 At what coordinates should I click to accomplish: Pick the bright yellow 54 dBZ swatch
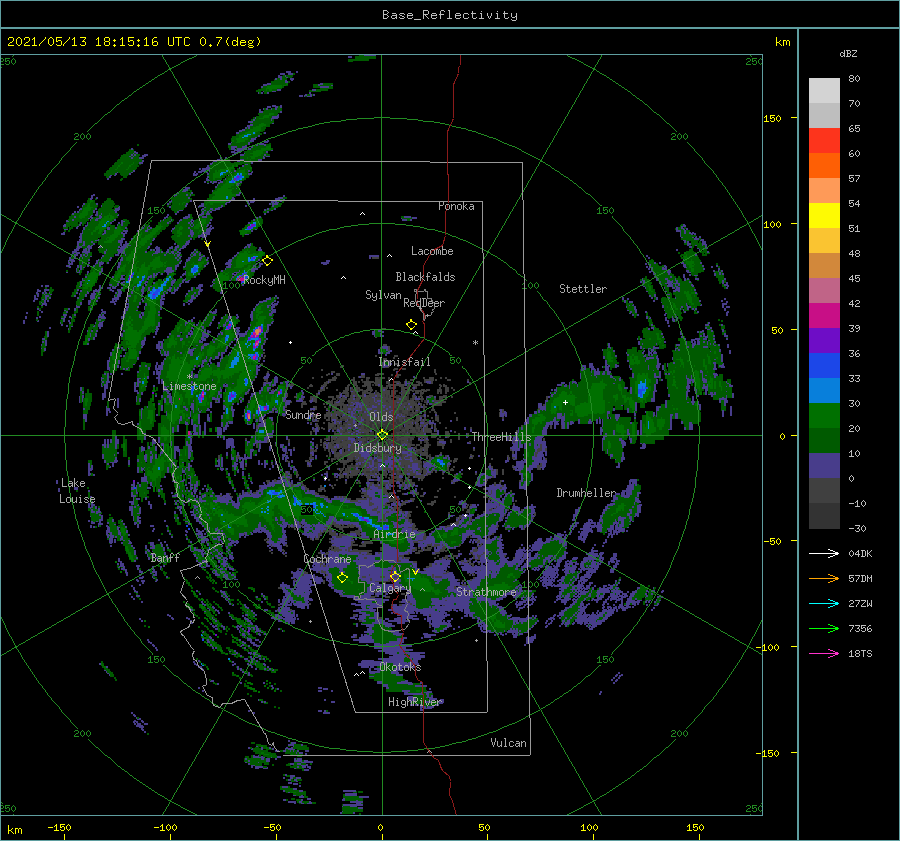pos(824,216)
